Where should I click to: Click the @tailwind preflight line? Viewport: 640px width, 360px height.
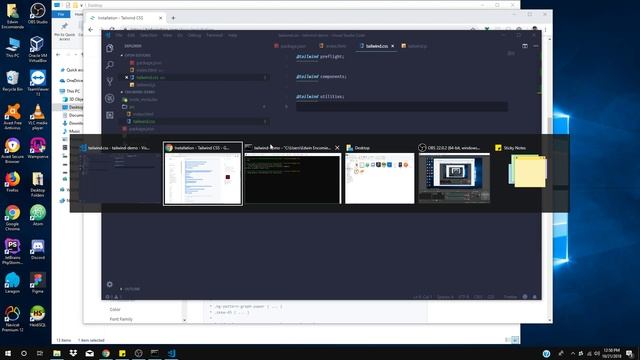tap(320, 57)
